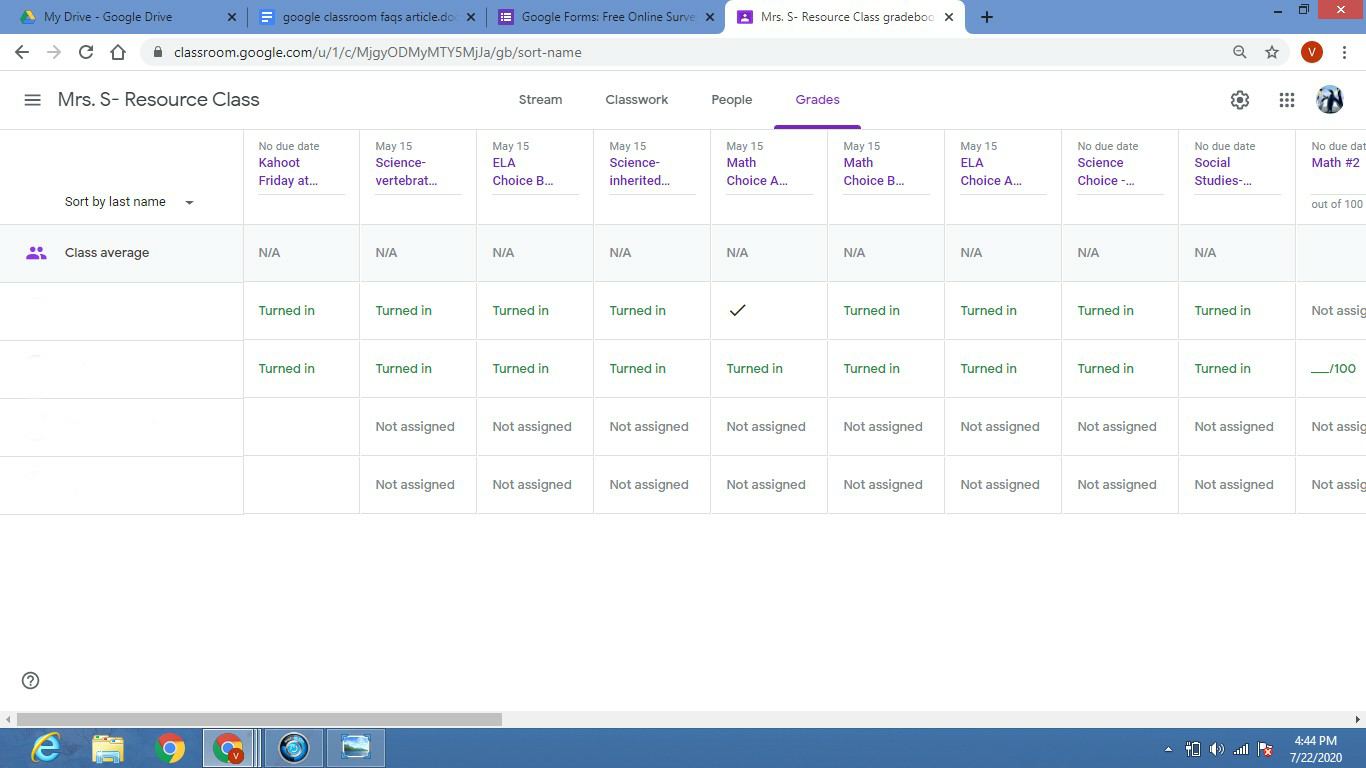Open the Google apps grid
The image size is (1366, 768).
(x=1287, y=100)
